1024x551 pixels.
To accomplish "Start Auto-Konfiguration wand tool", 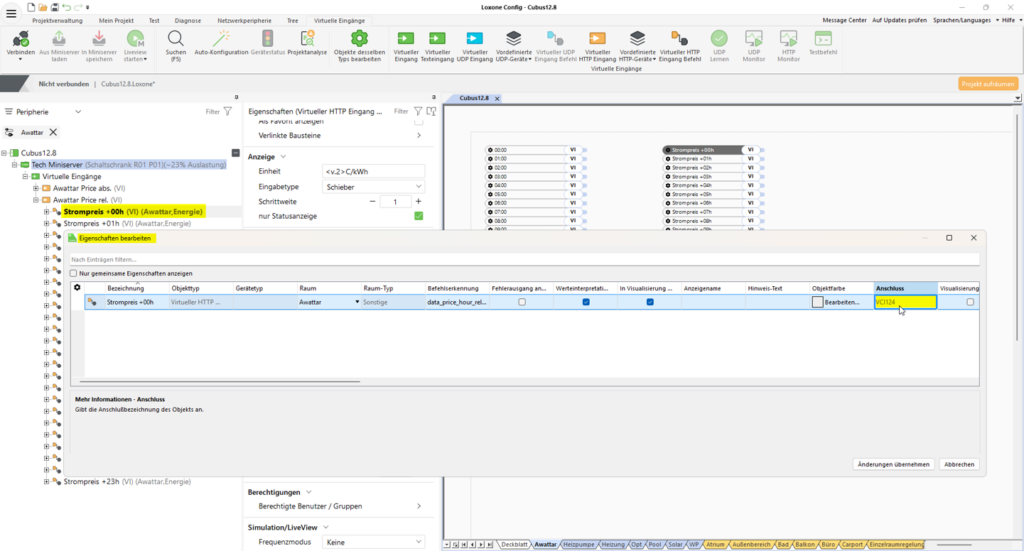I will tap(221, 38).
